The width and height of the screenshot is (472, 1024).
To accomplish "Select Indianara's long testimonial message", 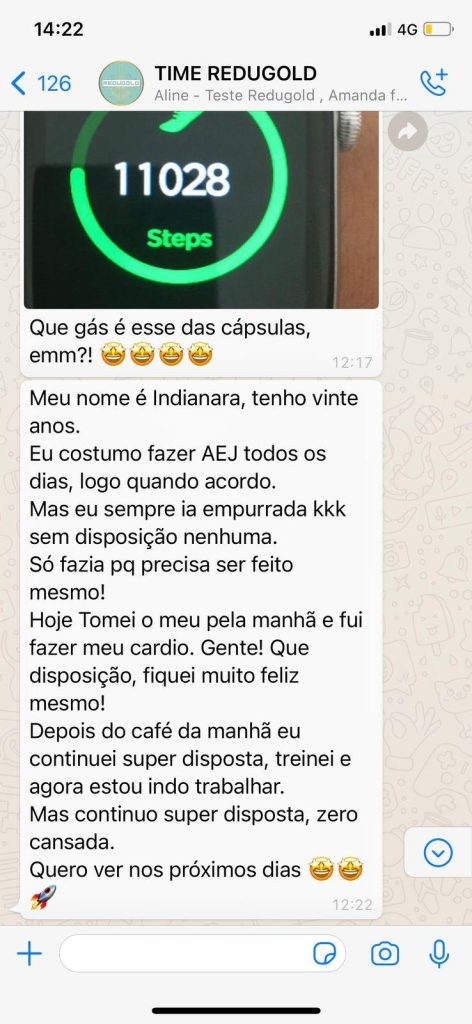I will [x=201, y=650].
